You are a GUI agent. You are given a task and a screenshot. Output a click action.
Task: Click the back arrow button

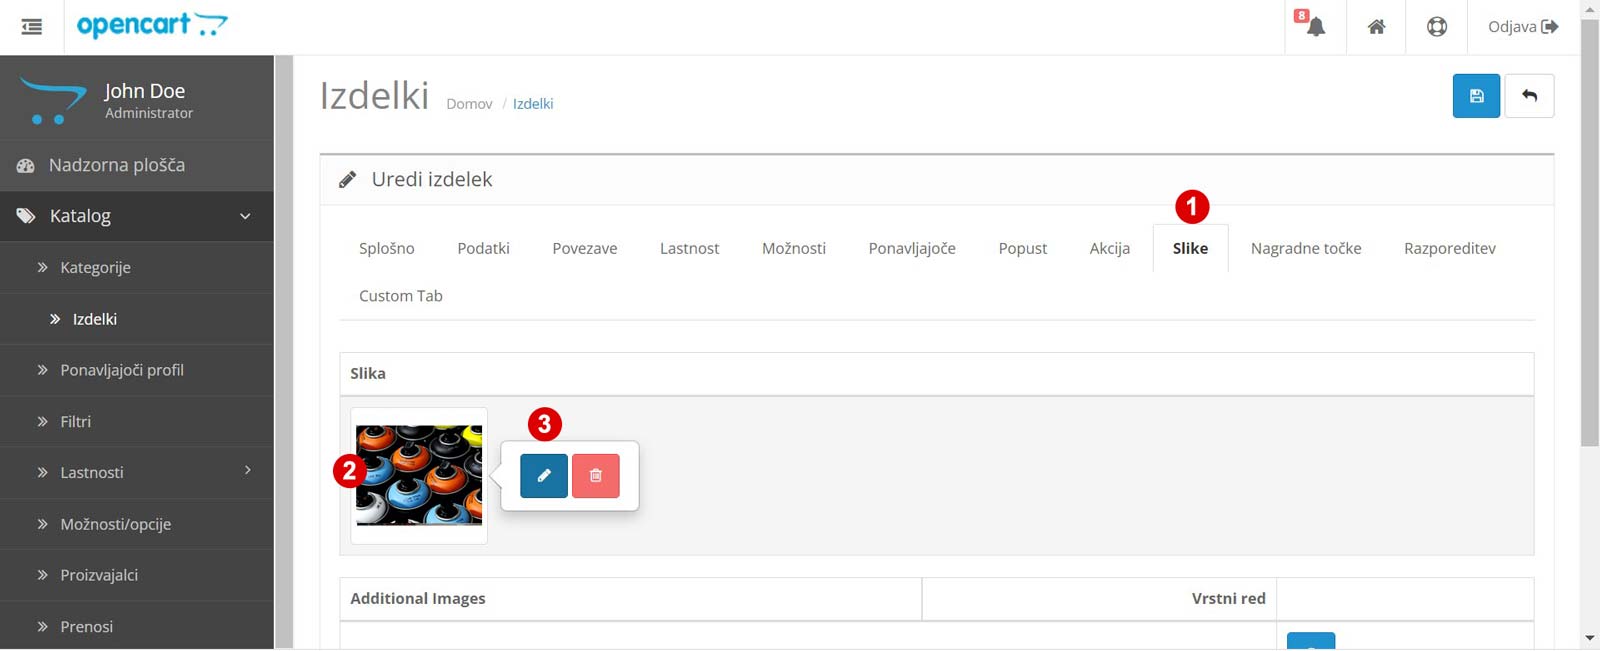pos(1529,96)
